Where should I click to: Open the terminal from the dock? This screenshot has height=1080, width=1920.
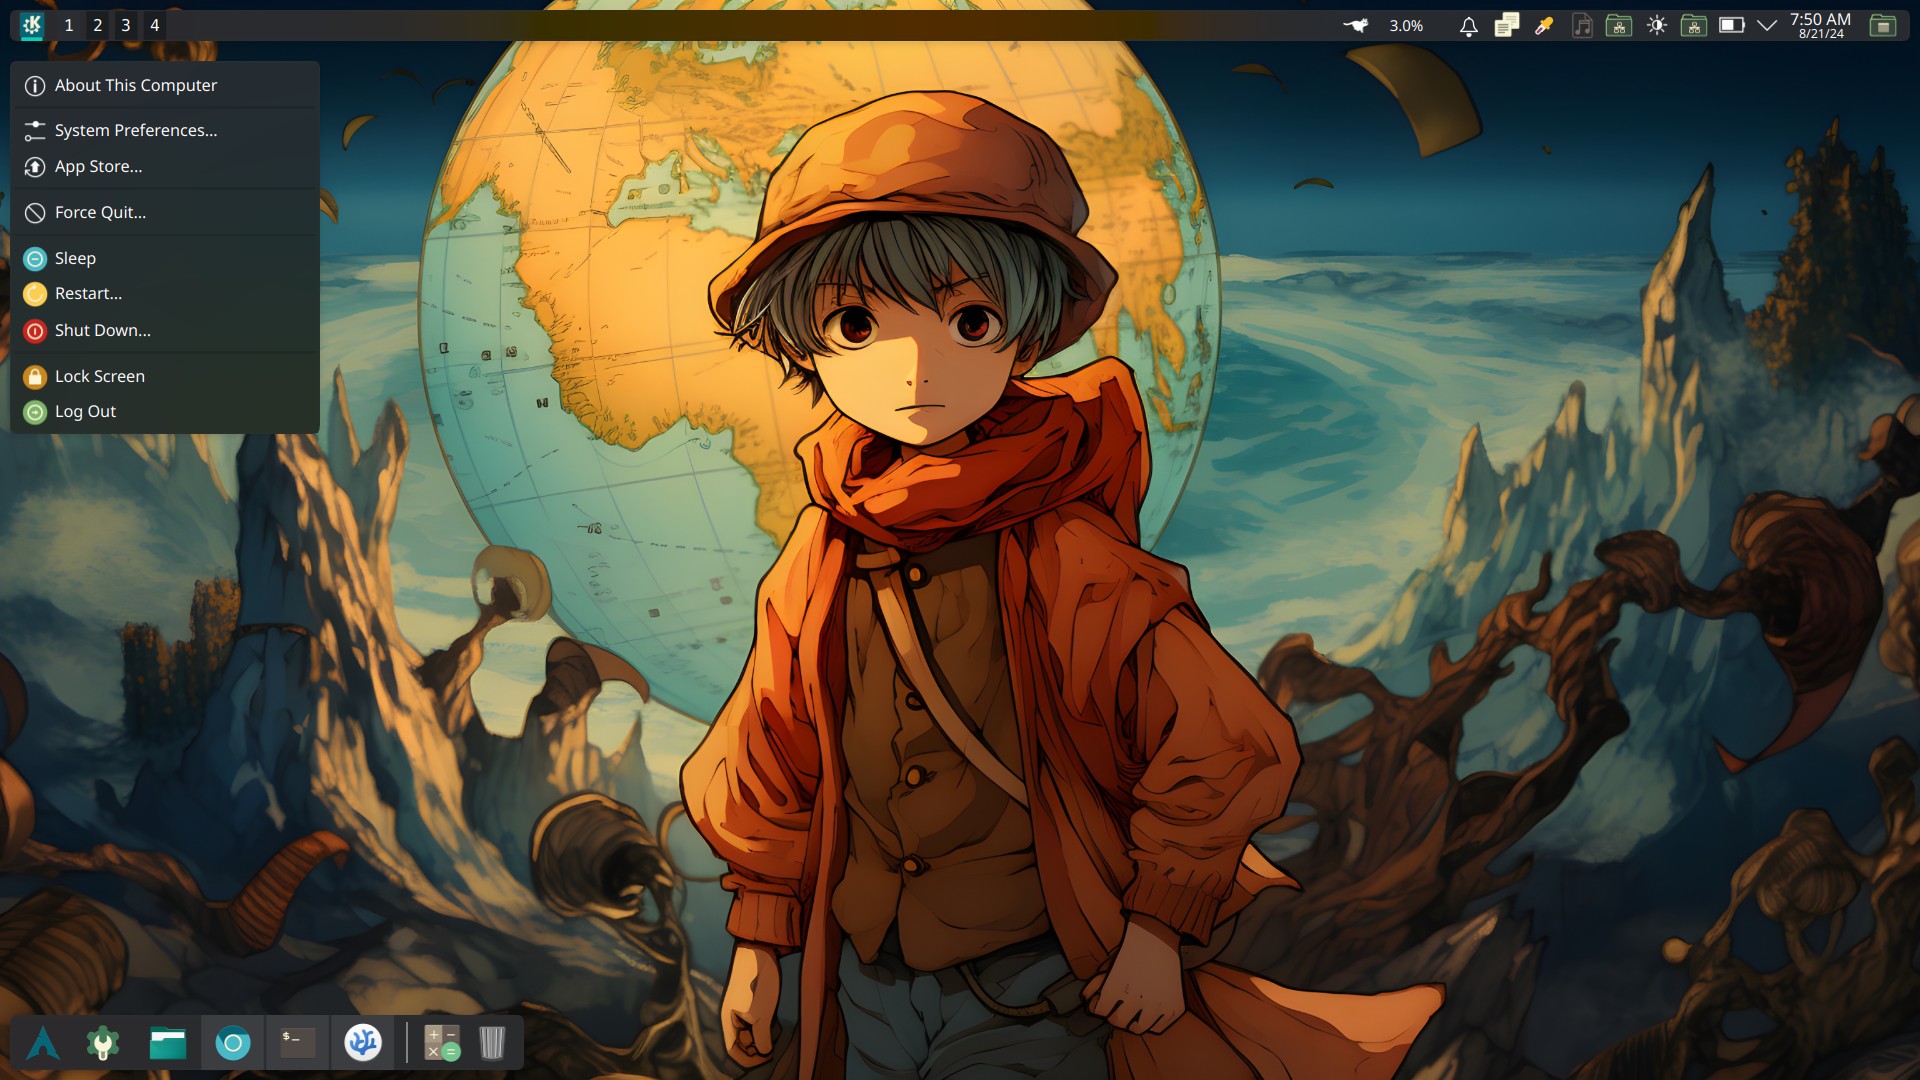pos(297,1043)
